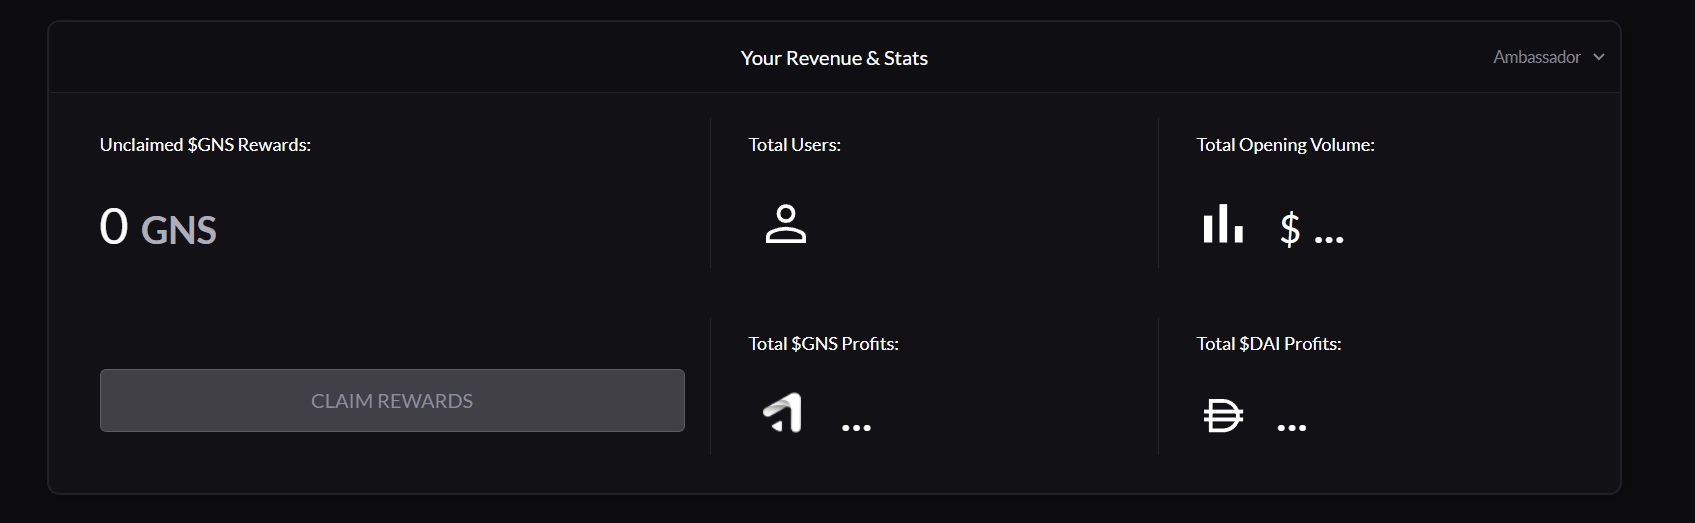Click the bar chart volume icon
This screenshot has height=523, width=1695.
(x=1223, y=224)
